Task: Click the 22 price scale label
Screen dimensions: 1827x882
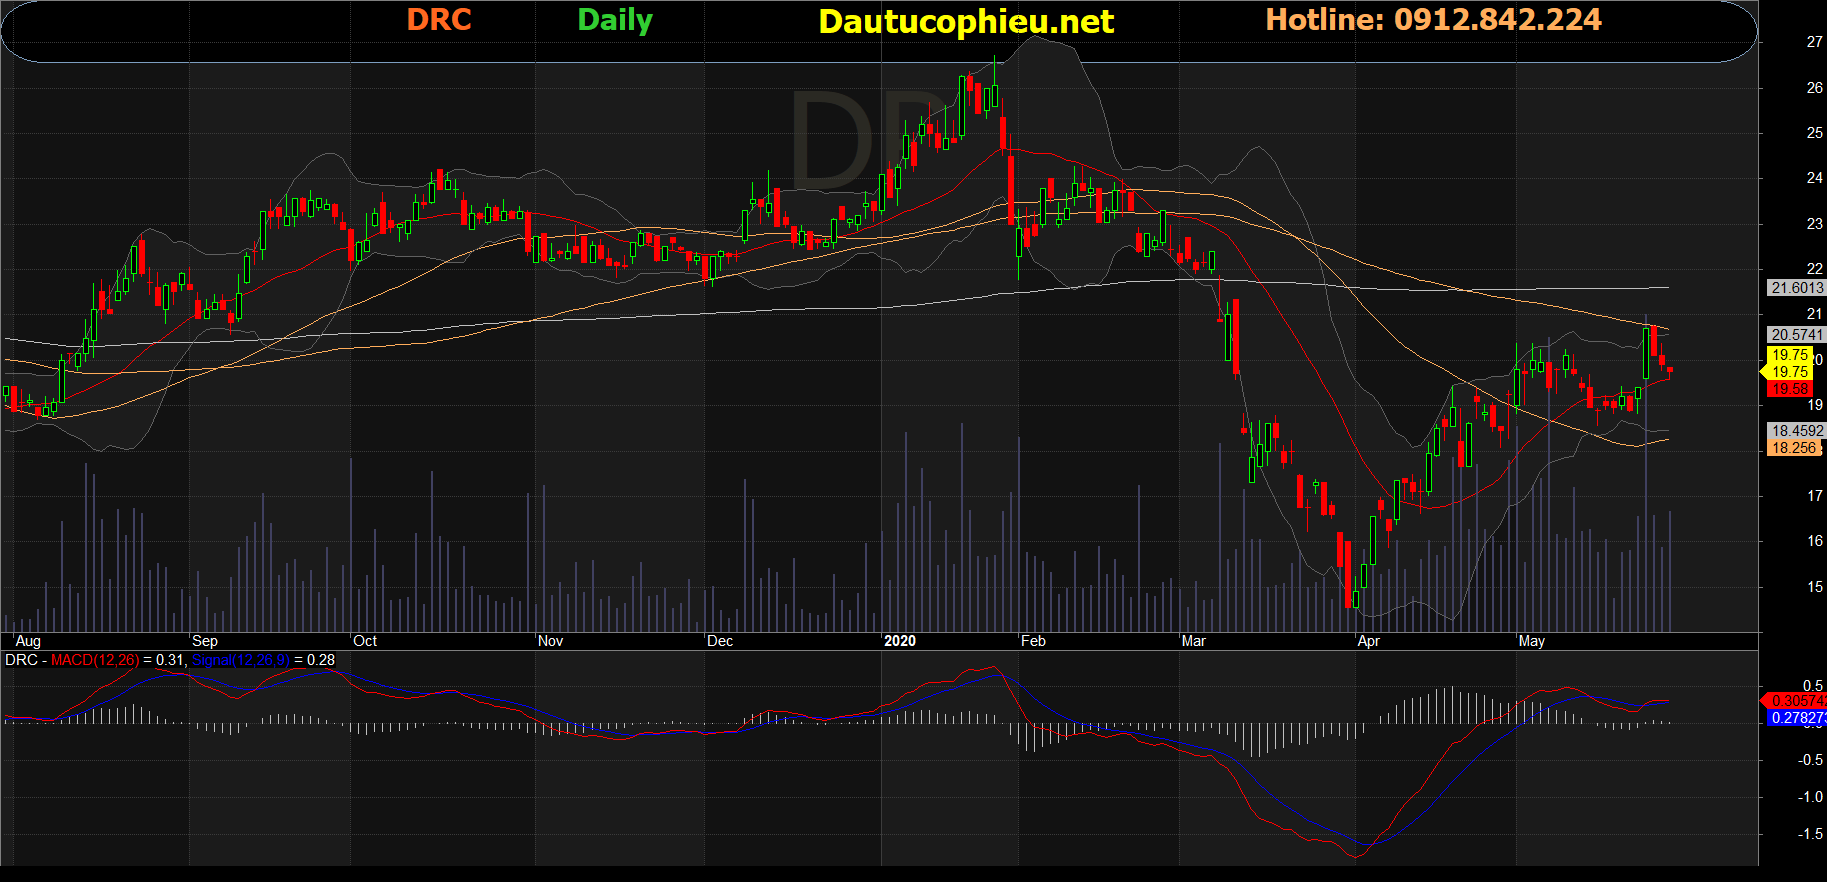Action: click(1815, 269)
